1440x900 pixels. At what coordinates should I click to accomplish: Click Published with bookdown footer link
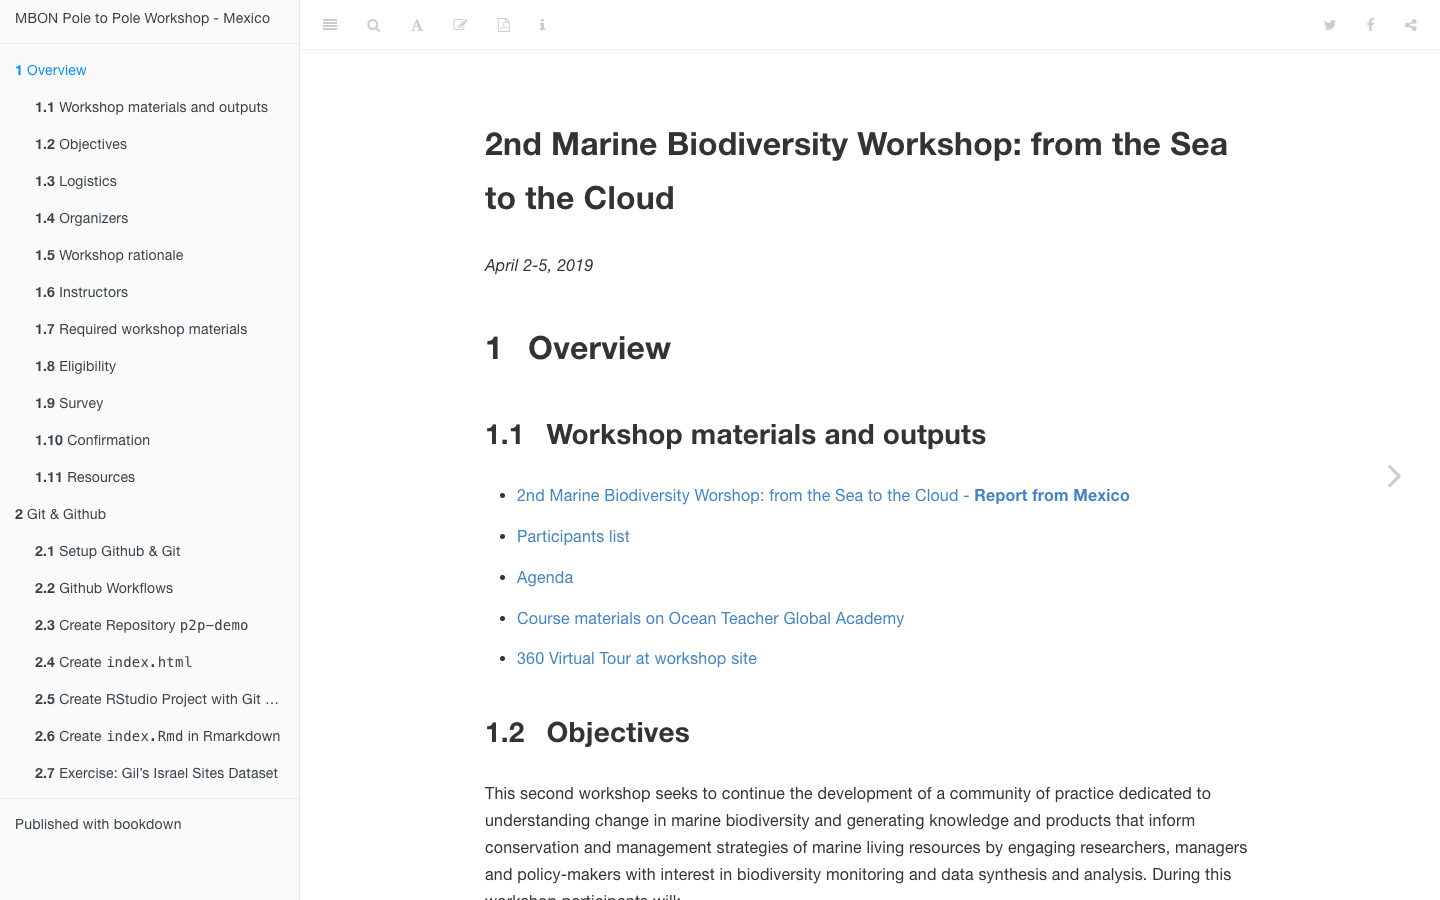(x=98, y=824)
